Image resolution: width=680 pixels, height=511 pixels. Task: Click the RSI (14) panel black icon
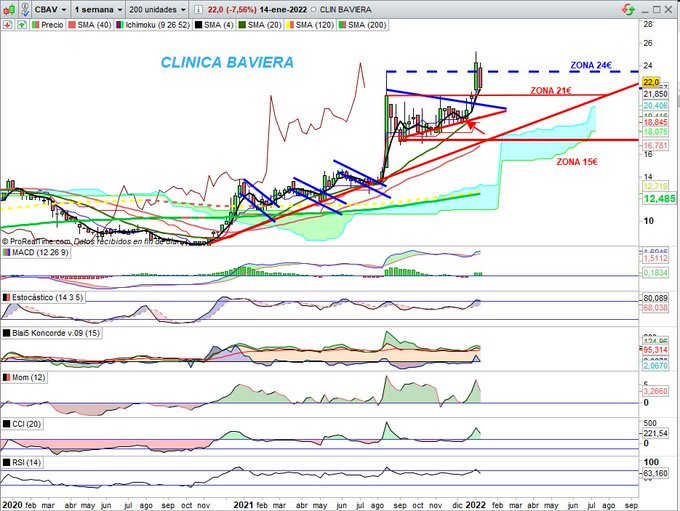(7, 462)
